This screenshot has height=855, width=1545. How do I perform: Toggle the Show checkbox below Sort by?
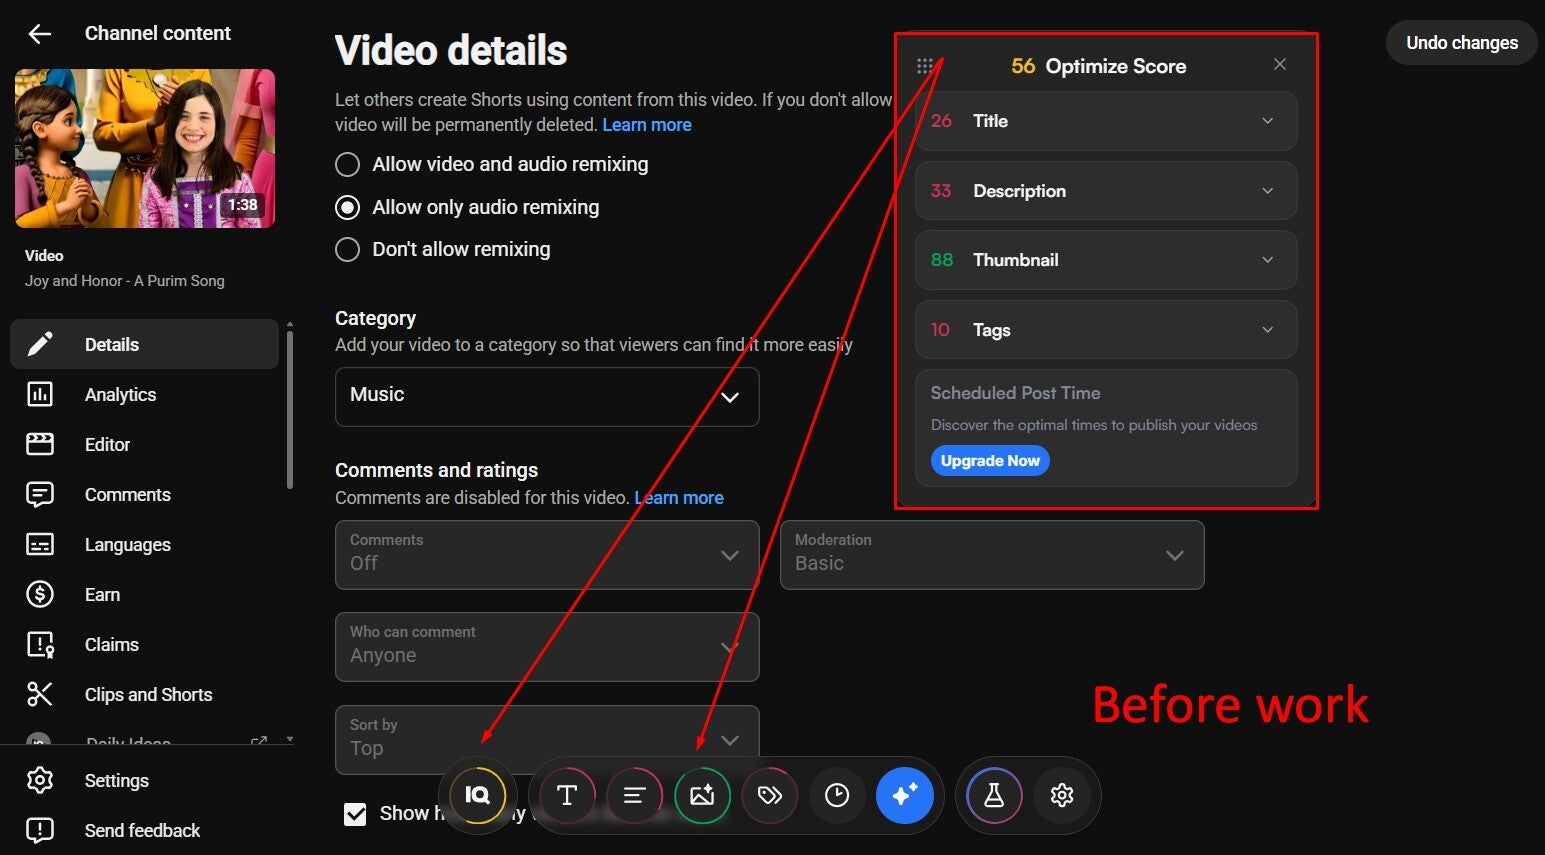(355, 814)
